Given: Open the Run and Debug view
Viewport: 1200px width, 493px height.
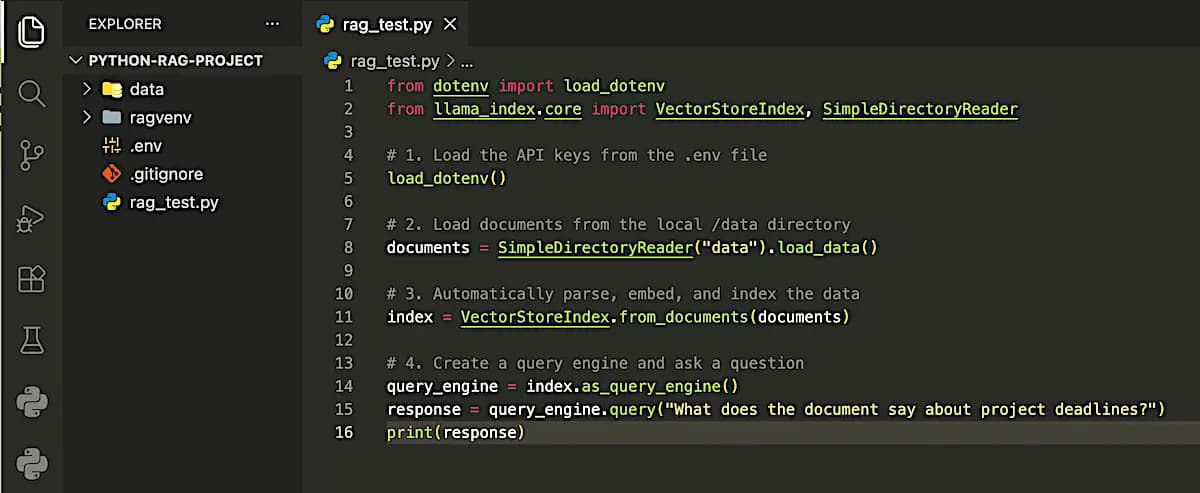Looking at the screenshot, I should click(x=32, y=218).
